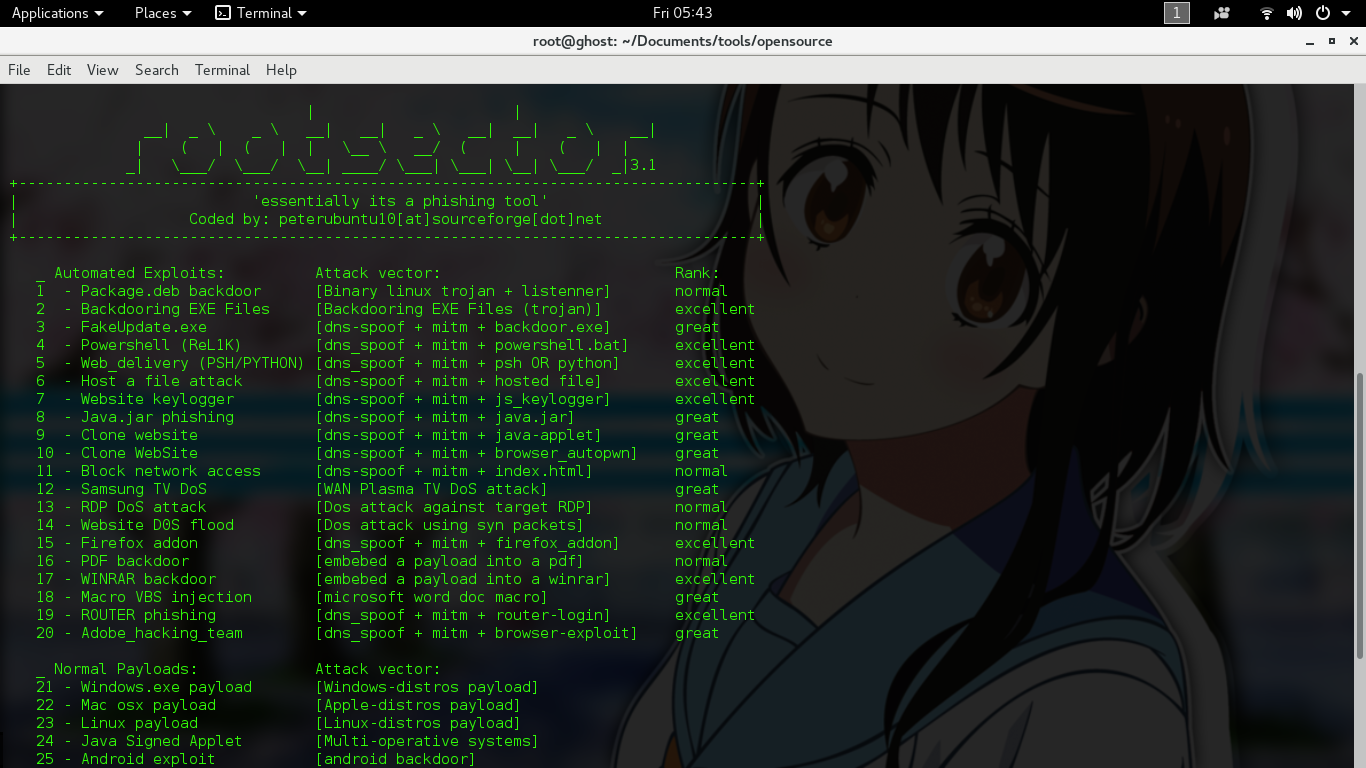
Task: Click the clock showing Fri 05:43
Action: (683, 13)
